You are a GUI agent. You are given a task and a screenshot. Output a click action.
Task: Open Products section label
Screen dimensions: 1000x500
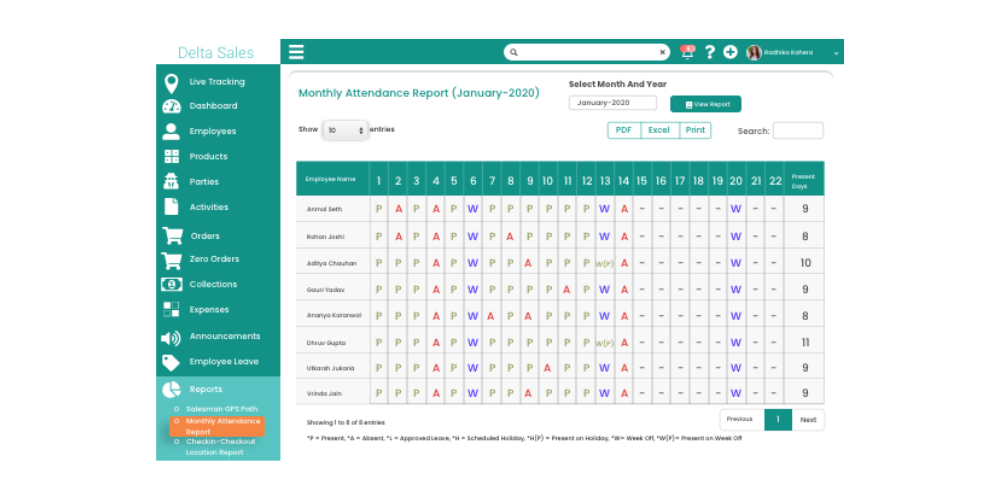[208, 156]
